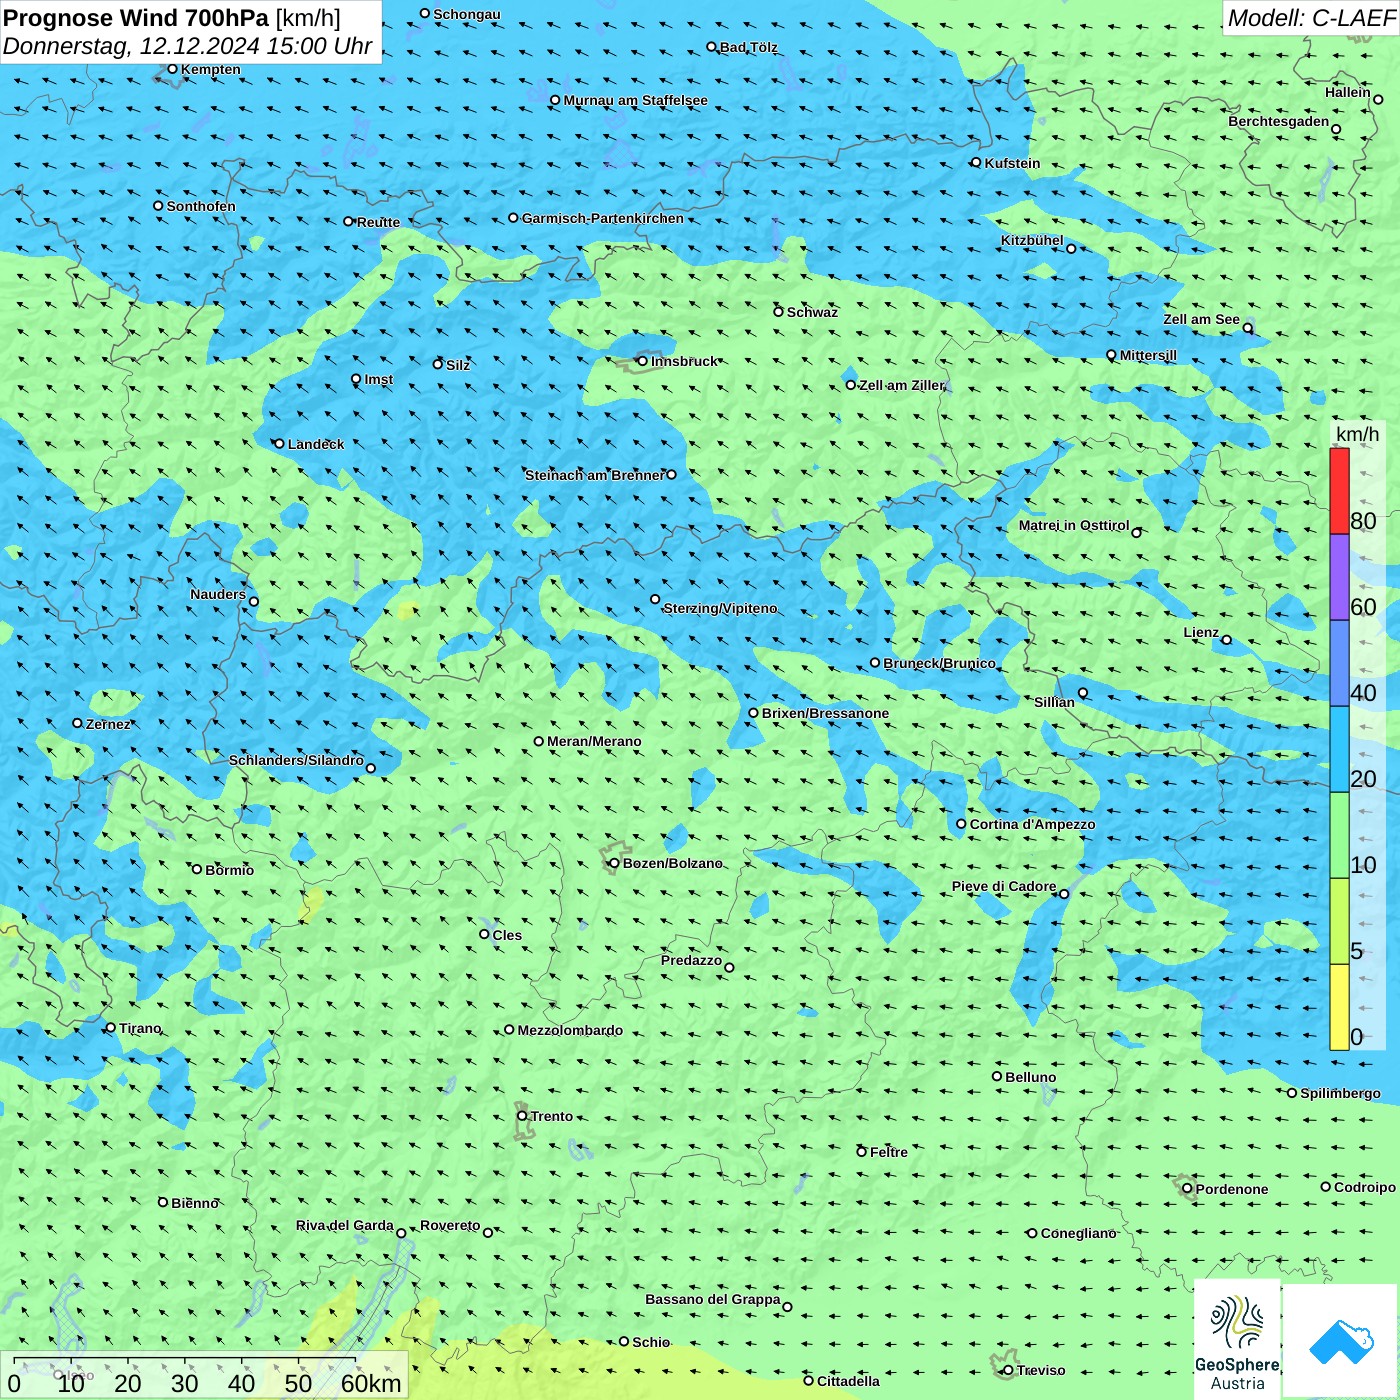Click the 'Bassano del Grappa' label
Screen dimensions: 1400x1400
point(713,1299)
